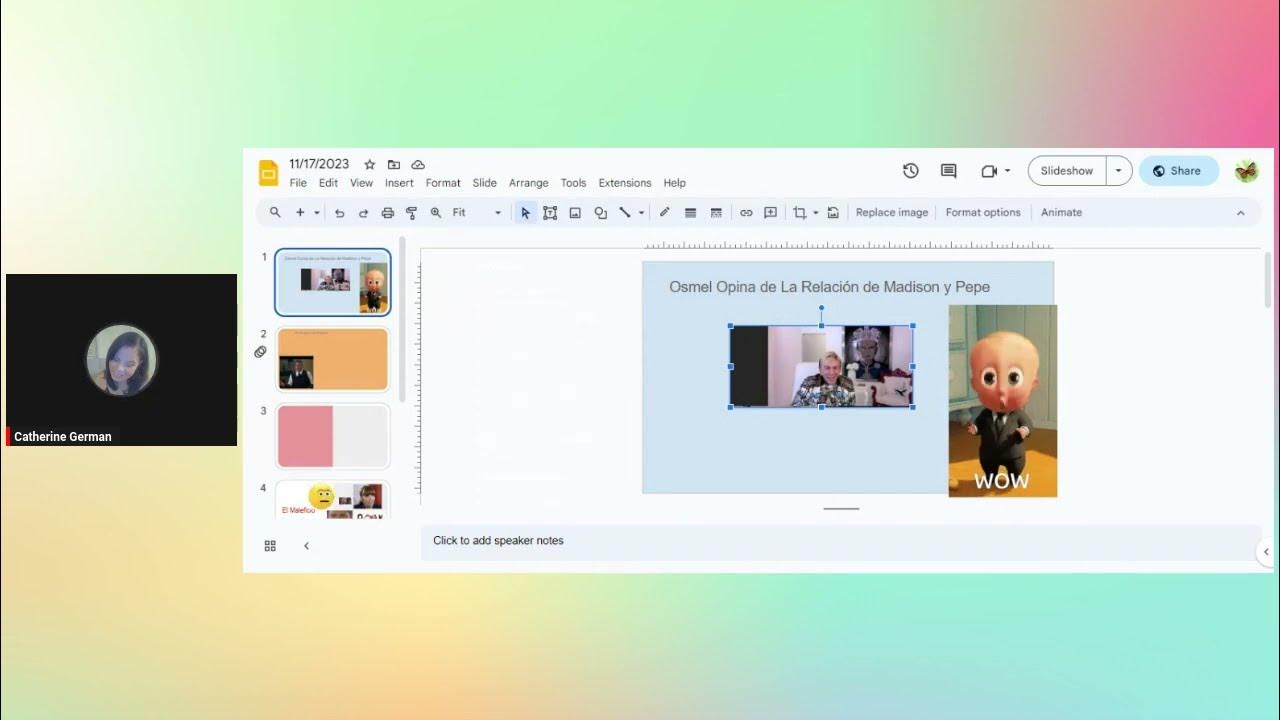Image resolution: width=1280 pixels, height=720 pixels.
Task: Open the Extensions menu
Action: (625, 183)
